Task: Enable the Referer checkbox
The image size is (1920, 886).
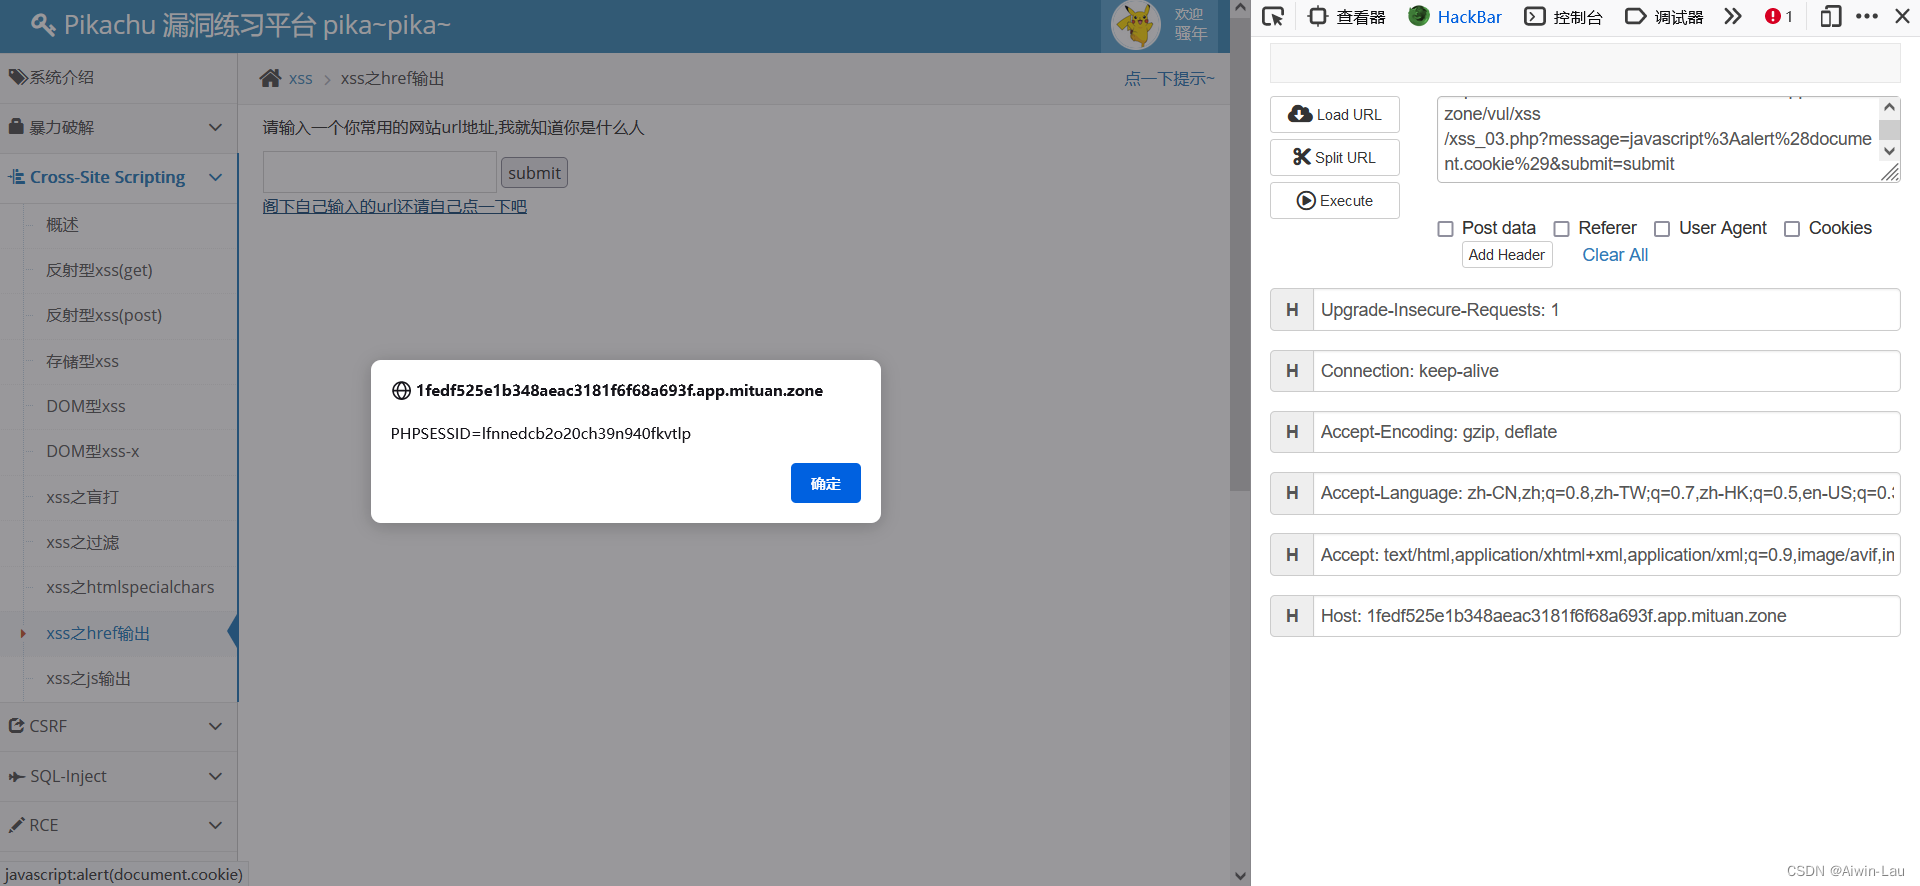Action: click(1561, 229)
